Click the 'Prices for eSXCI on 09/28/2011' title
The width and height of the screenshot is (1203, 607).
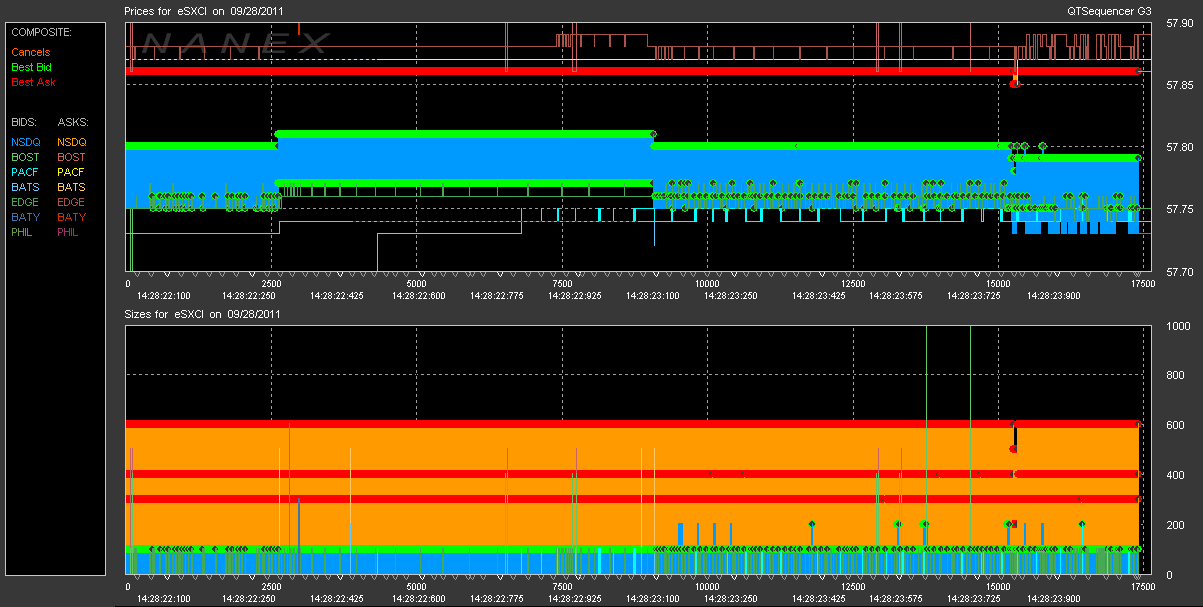(202, 10)
